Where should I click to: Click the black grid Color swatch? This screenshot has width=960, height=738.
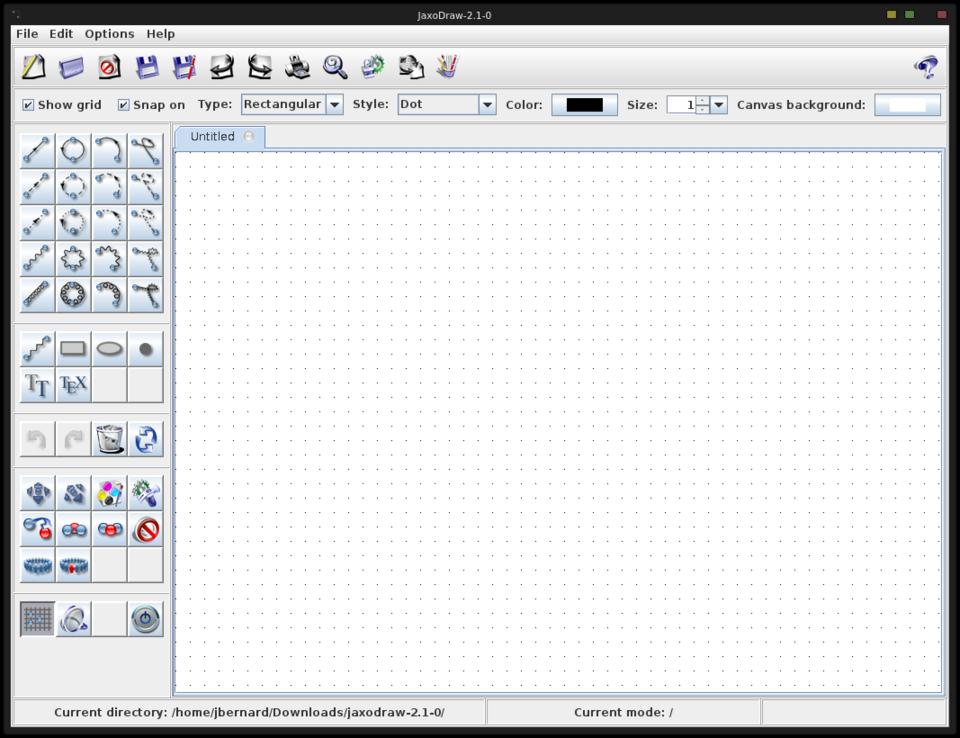[584, 105]
